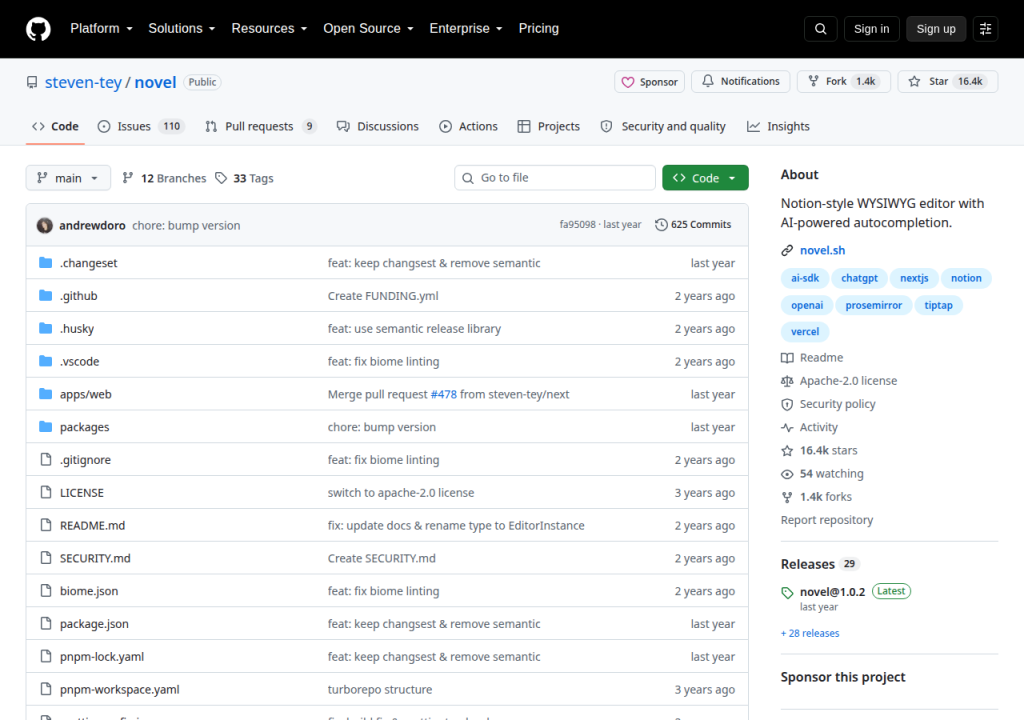Viewport: 1024px width, 720px height.
Task: Switch to the Discussions tab
Action: [377, 126]
